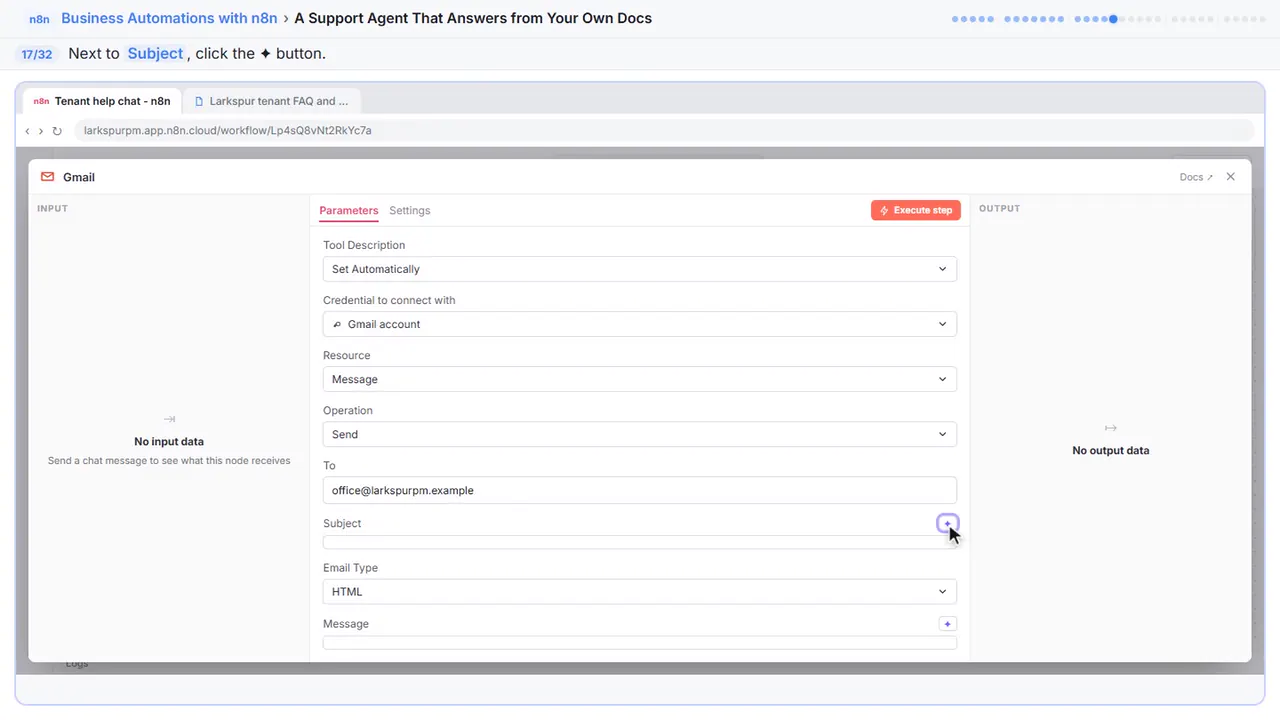
Task: Click the browser forward arrow
Action: point(41,131)
